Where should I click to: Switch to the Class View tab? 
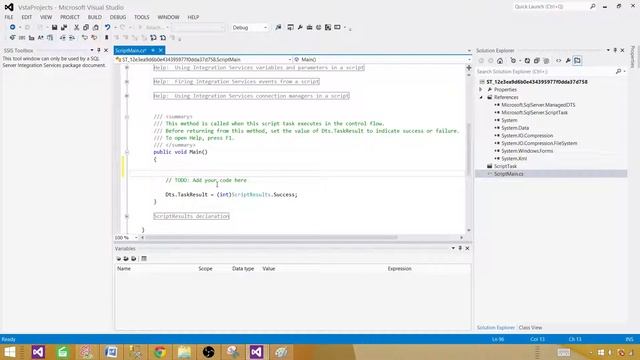[530, 328]
